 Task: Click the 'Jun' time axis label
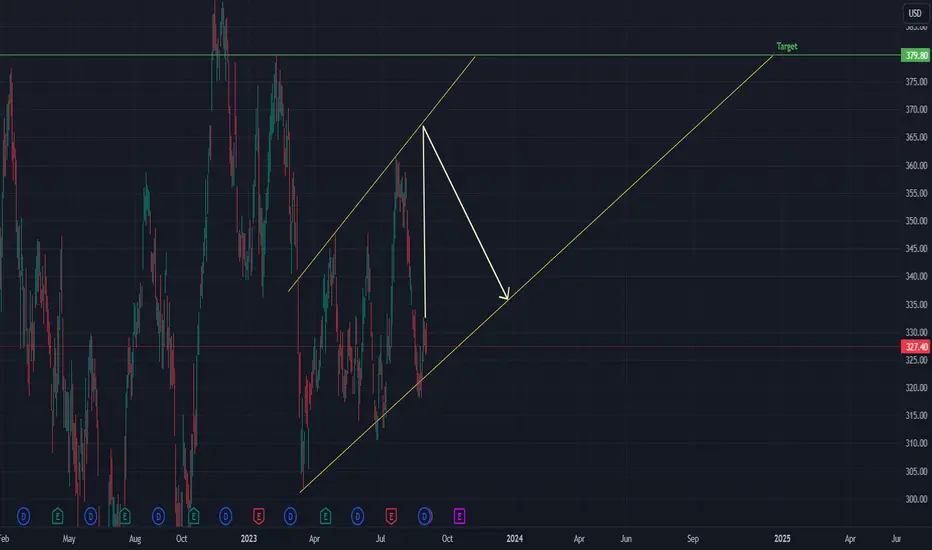[626, 539]
